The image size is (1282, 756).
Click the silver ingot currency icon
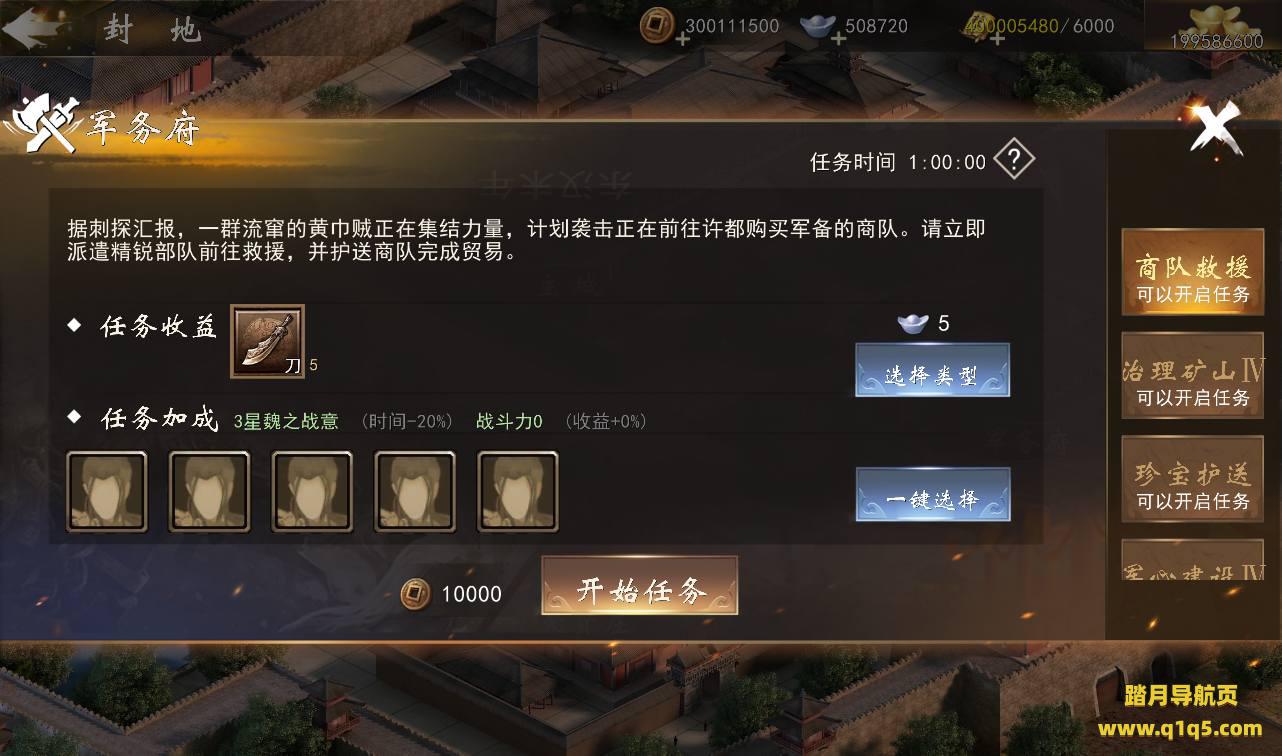tap(818, 27)
